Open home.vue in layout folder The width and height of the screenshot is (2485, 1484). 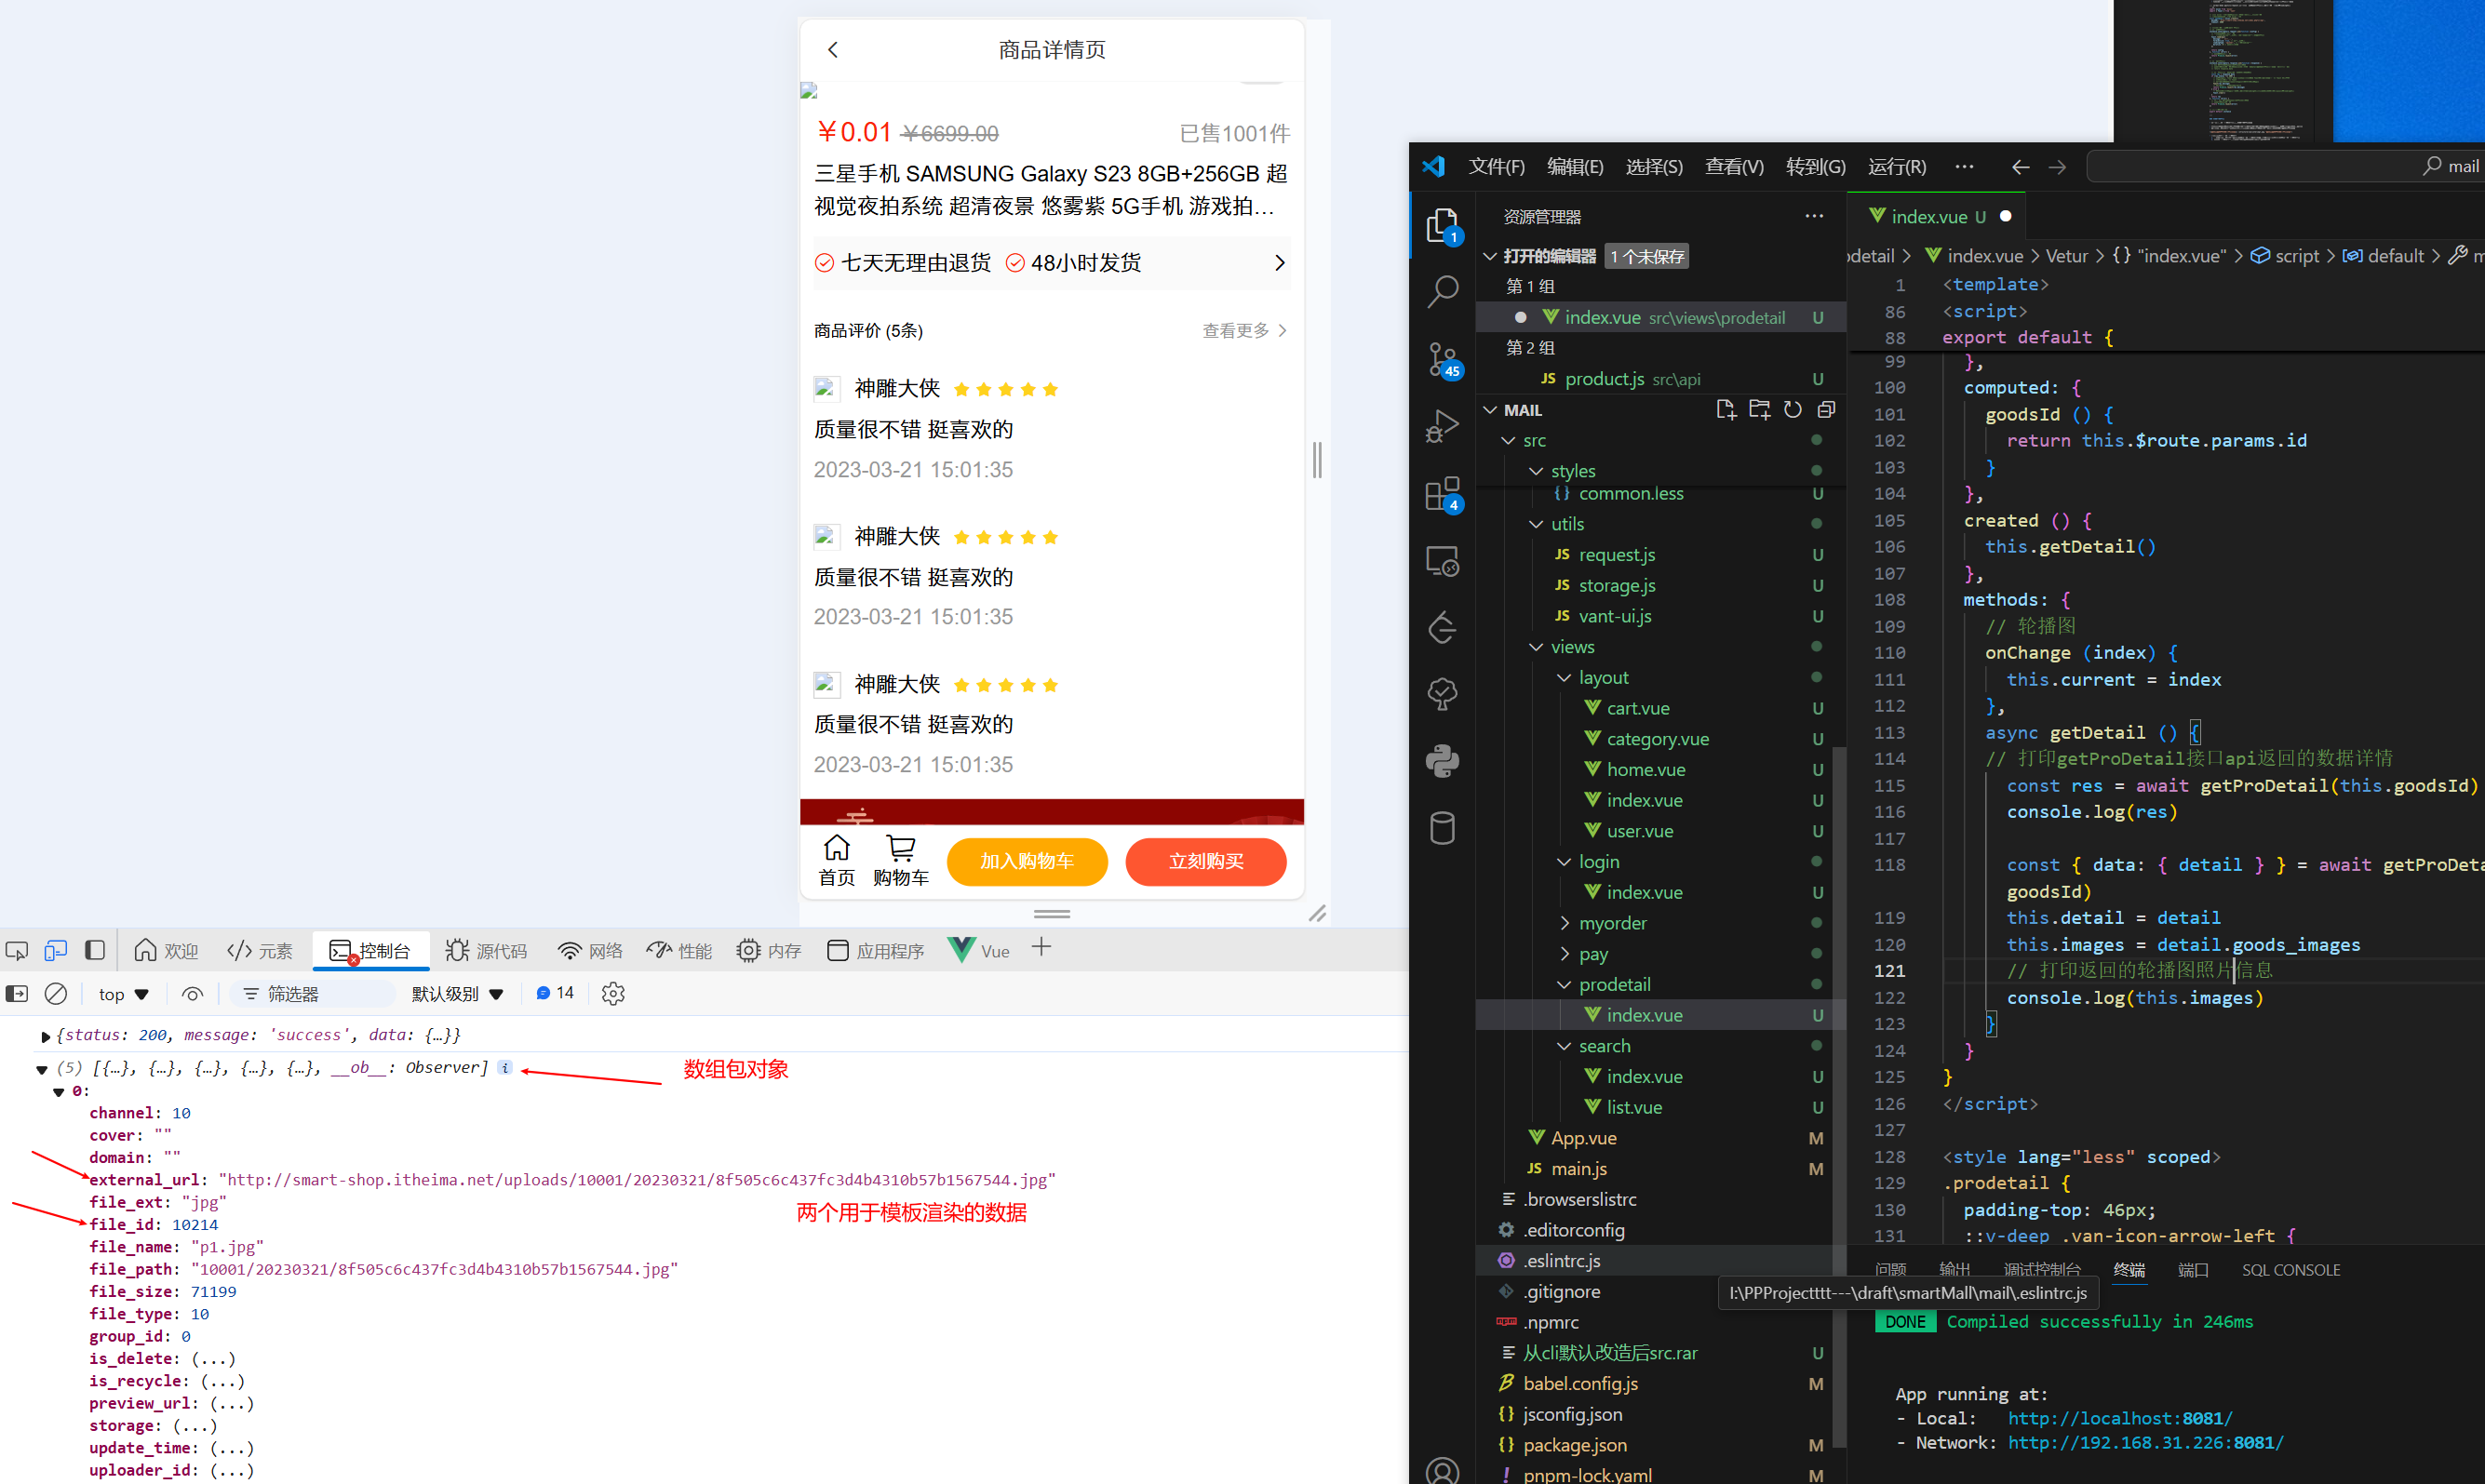[x=1645, y=770]
